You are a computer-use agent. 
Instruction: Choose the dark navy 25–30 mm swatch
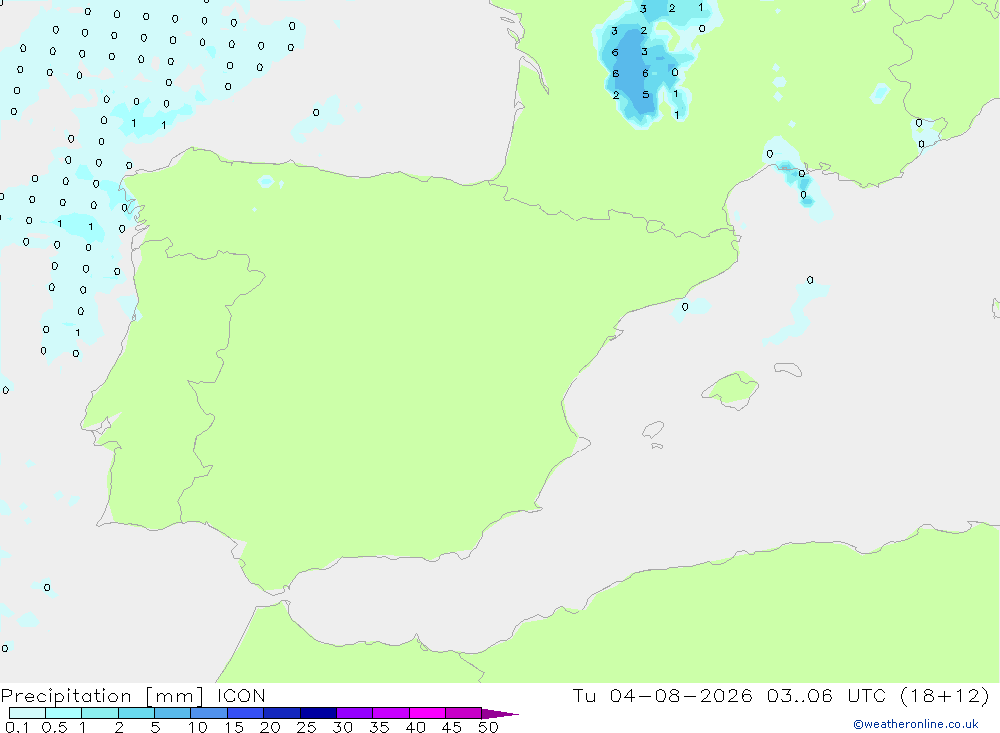(x=318, y=713)
